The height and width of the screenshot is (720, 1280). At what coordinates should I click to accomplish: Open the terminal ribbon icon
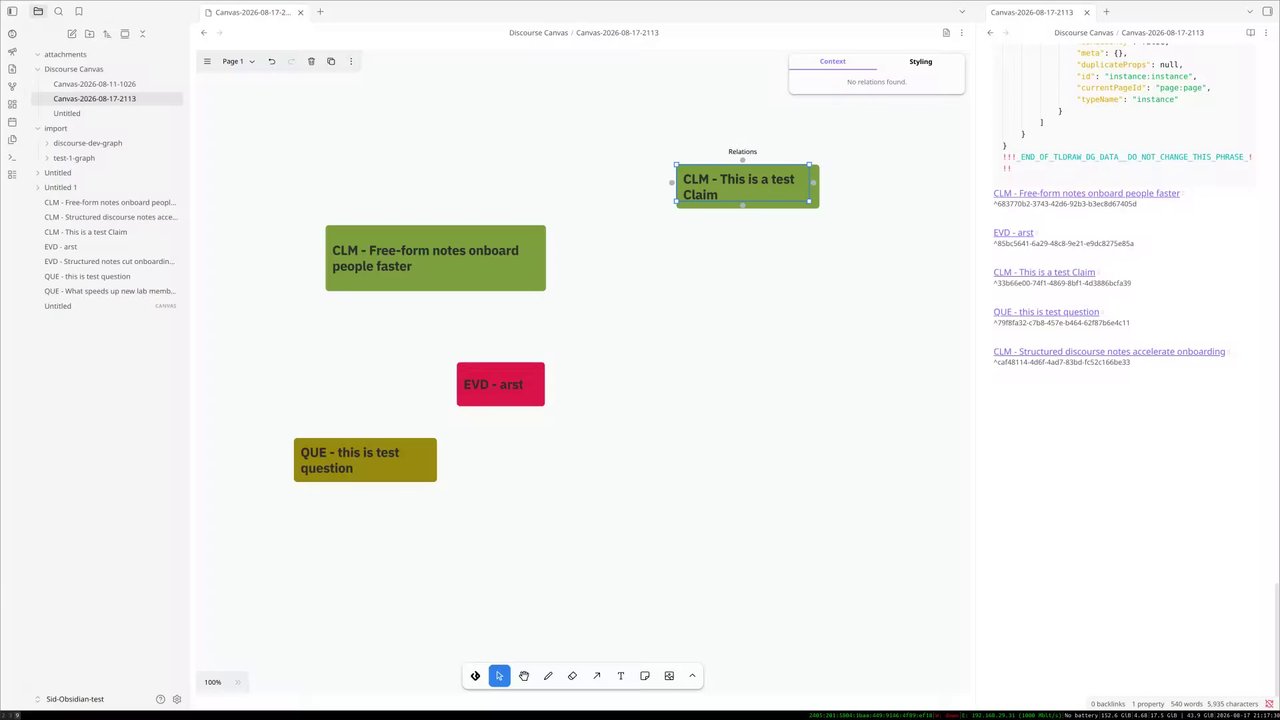12,157
